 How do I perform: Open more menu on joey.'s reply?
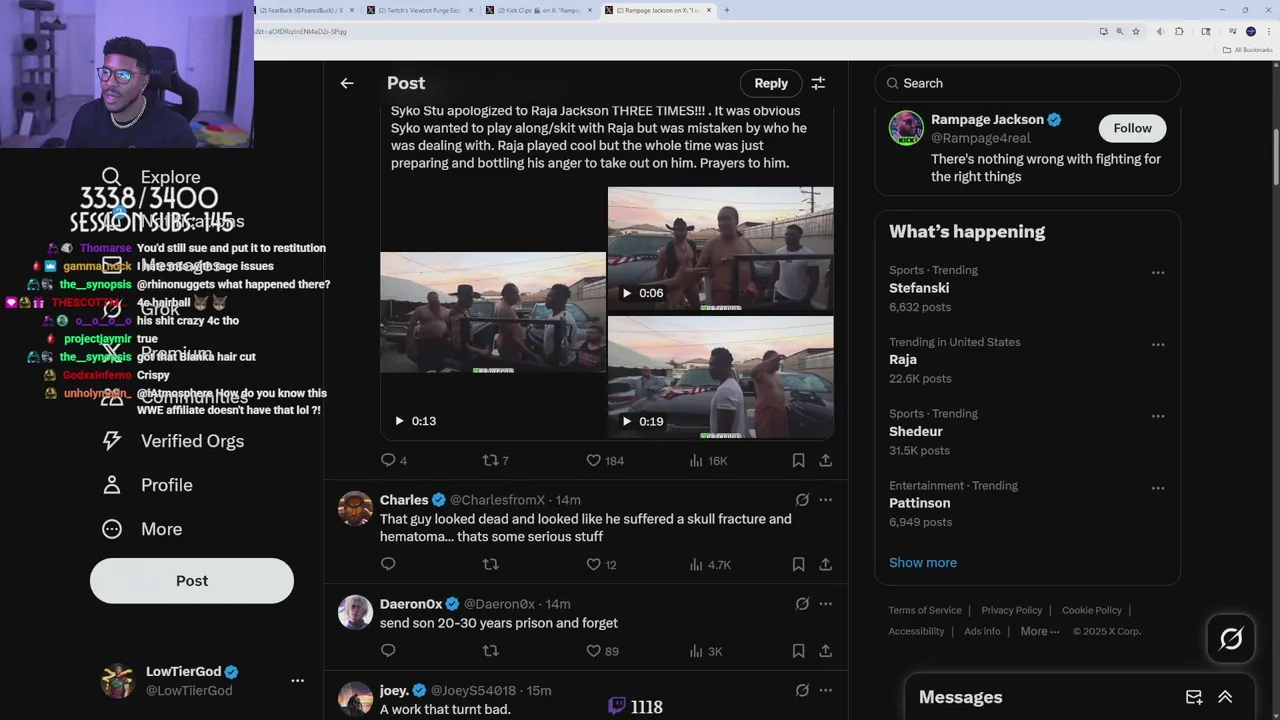click(x=825, y=690)
